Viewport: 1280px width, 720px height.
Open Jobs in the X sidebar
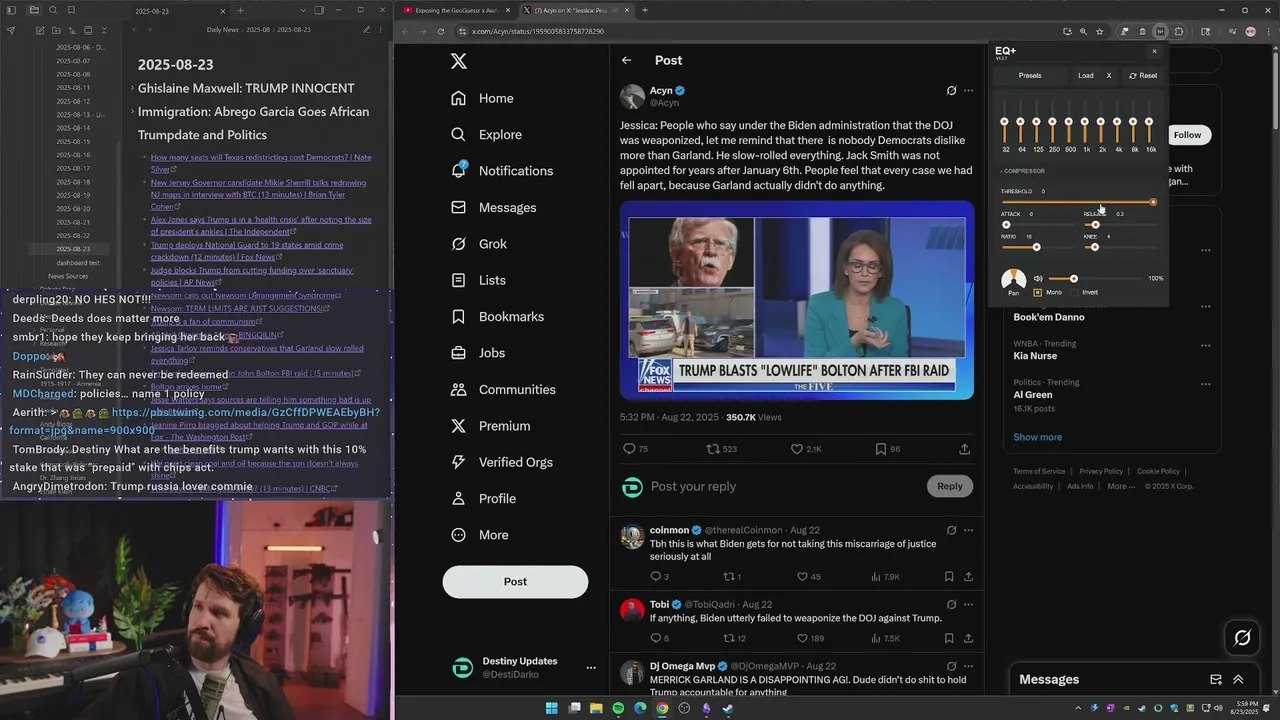[x=478, y=353]
